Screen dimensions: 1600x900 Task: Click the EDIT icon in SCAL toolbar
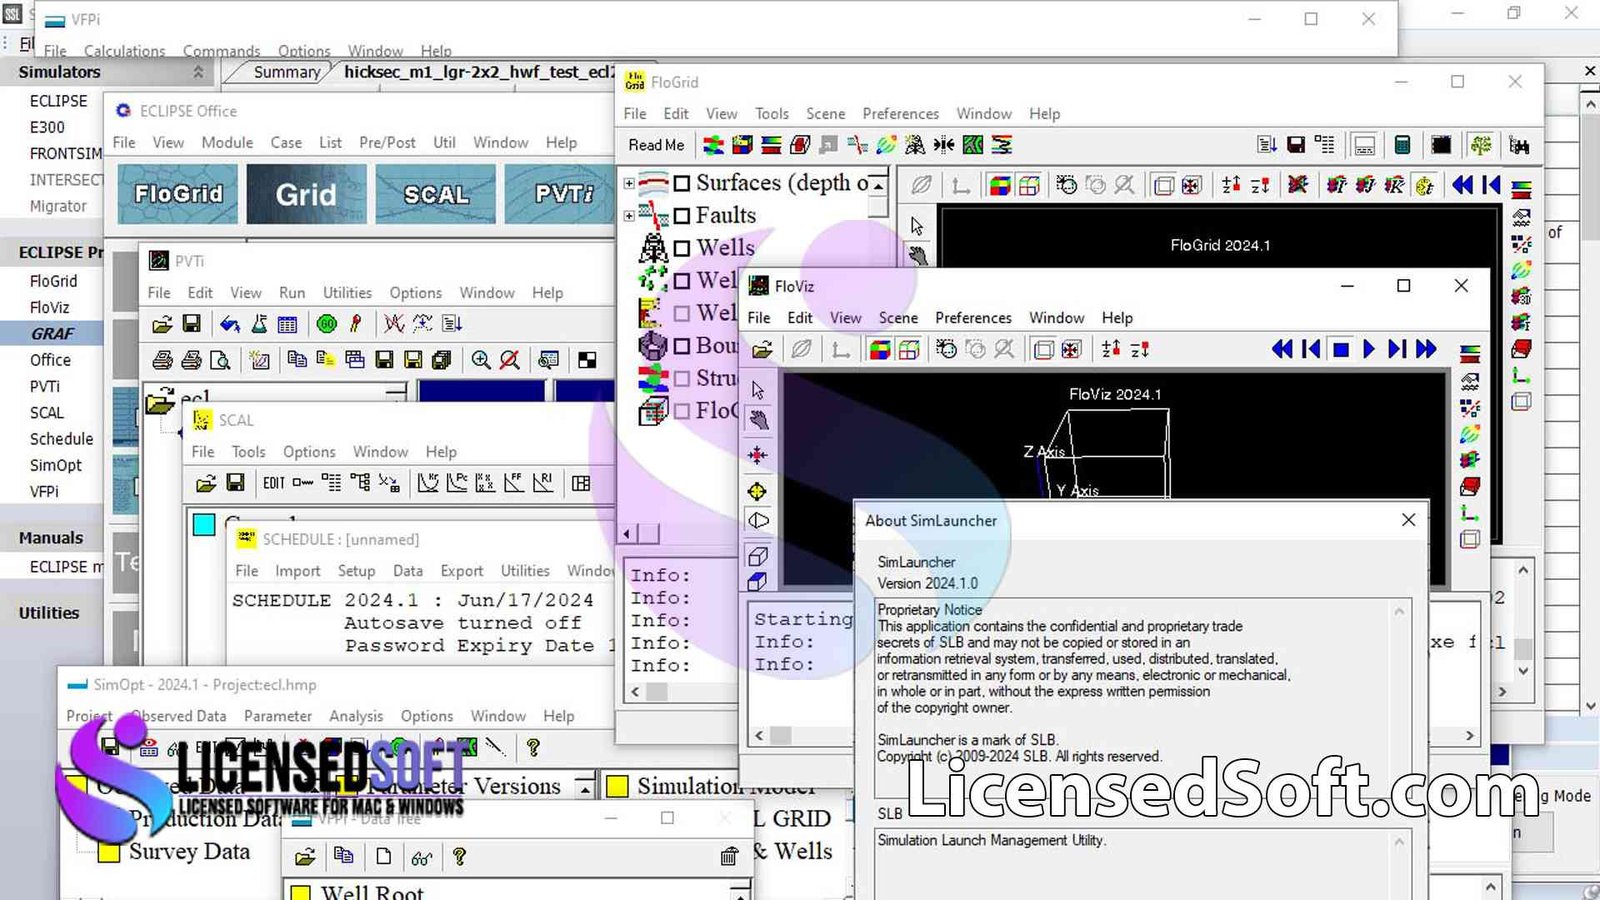click(274, 483)
